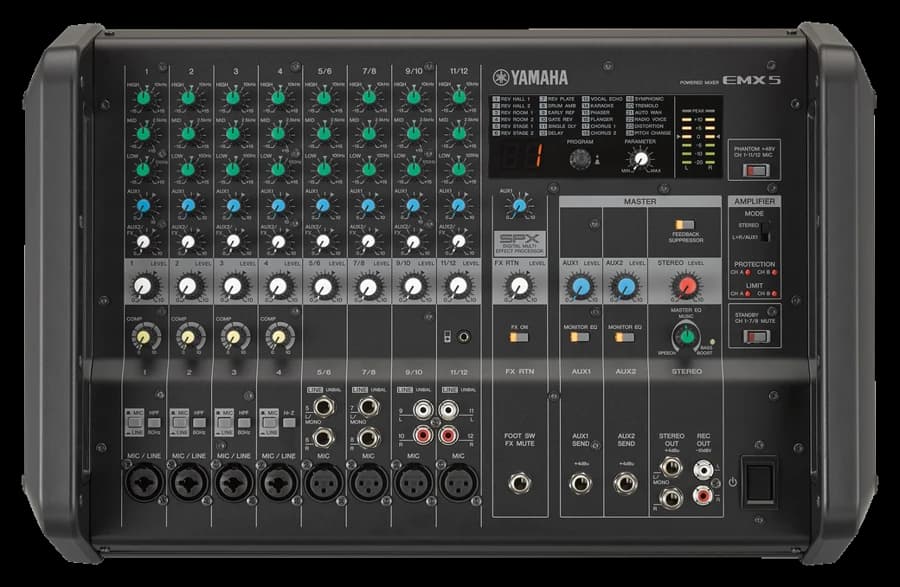
Task: Toggle the PHANTOM +48V switch
Action: pos(755,170)
